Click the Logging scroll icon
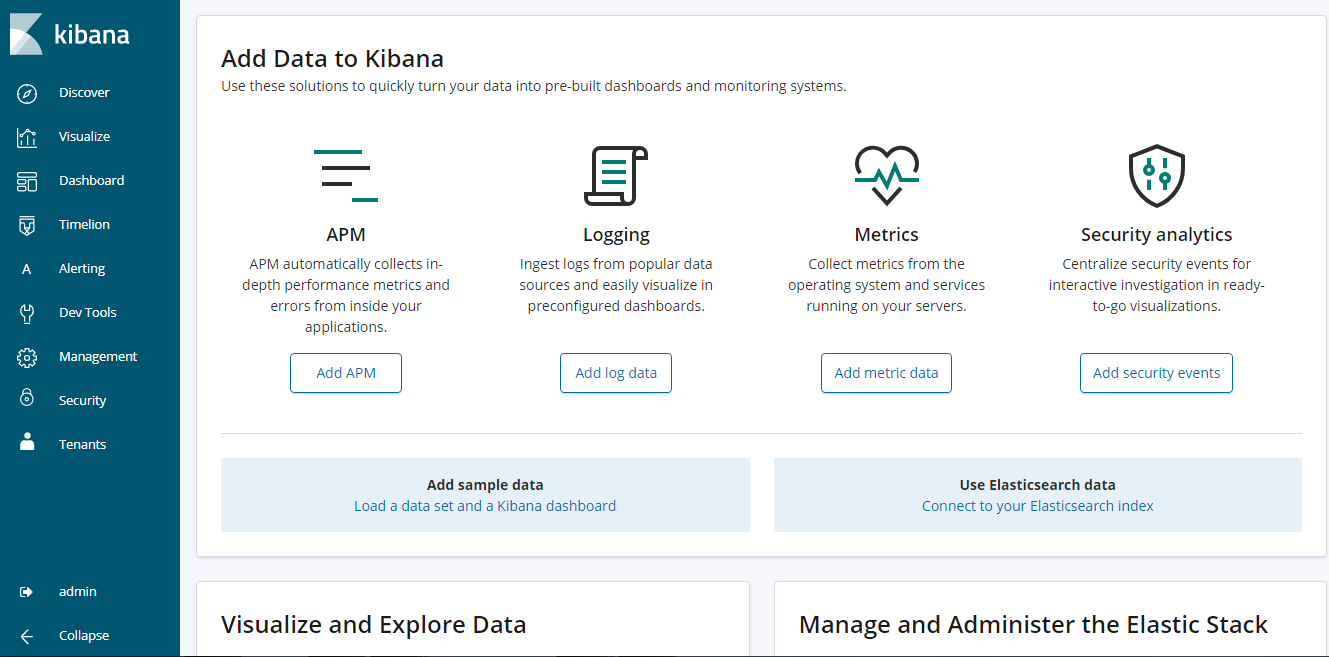This screenshot has height=657, width=1329. tap(616, 176)
